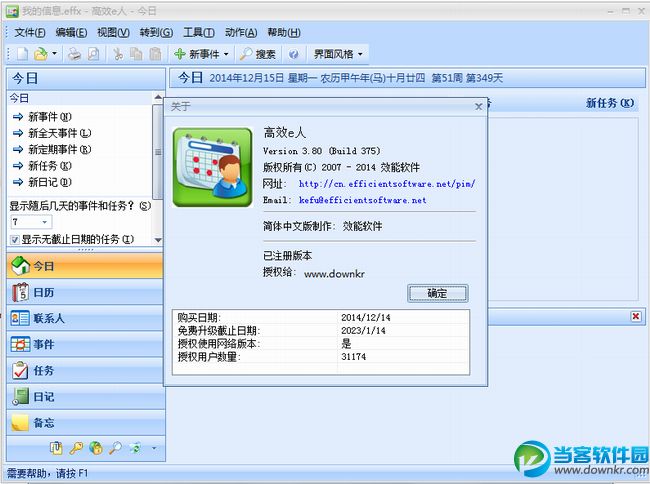The width and height of the screenshot is (650, 484).
Task: Click sidebar scrollbar up arrow
Action: tap(158, 97)
